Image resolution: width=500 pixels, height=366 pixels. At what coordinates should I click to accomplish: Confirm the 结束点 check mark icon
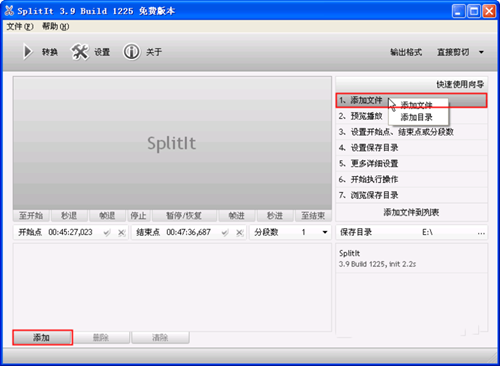click(225, 232)
